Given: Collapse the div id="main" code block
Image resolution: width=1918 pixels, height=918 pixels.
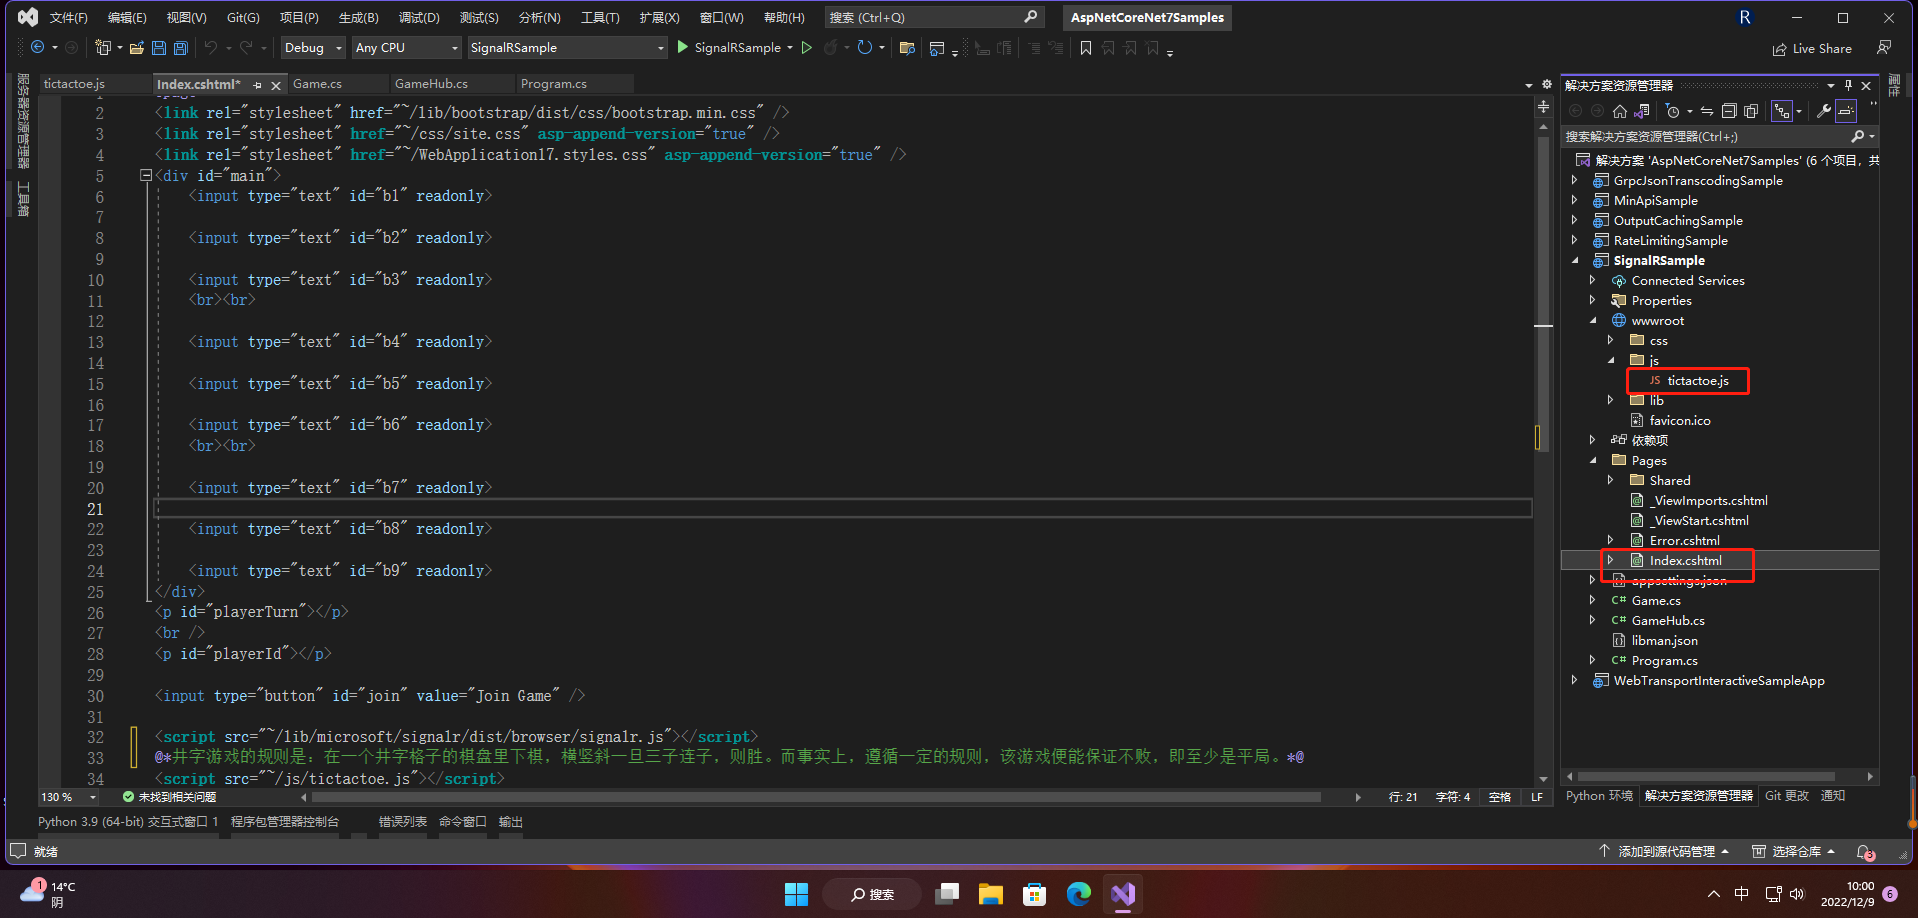Looking at the screenshot, I should 146,175.
